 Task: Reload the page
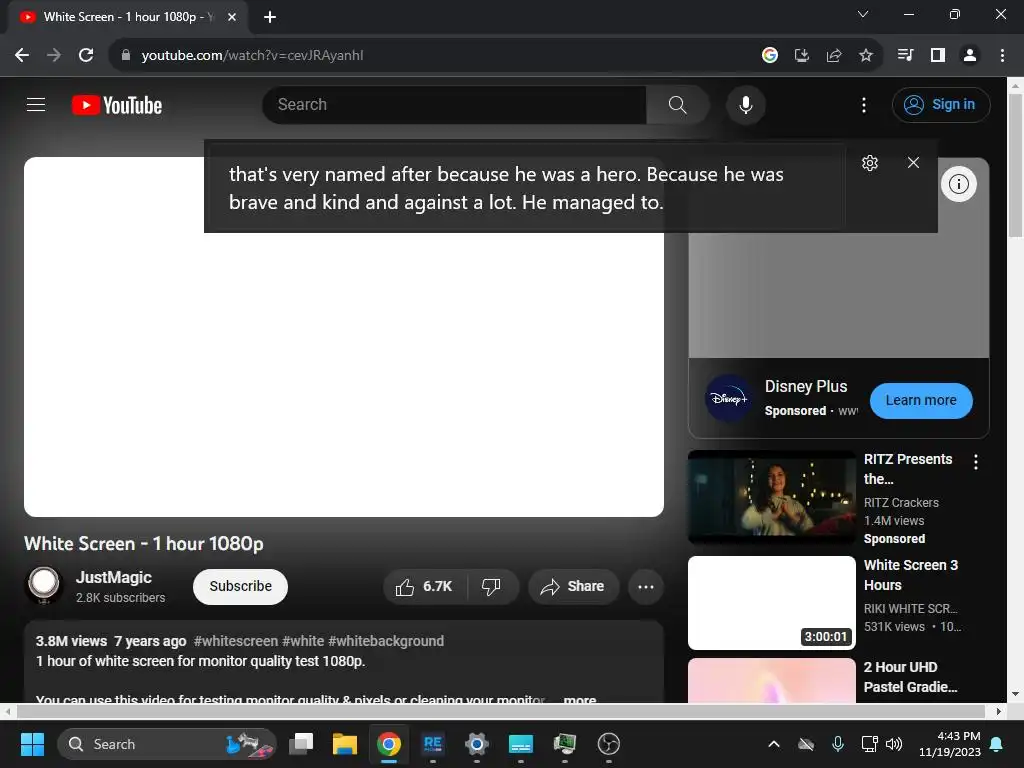(x=86, y=55)
